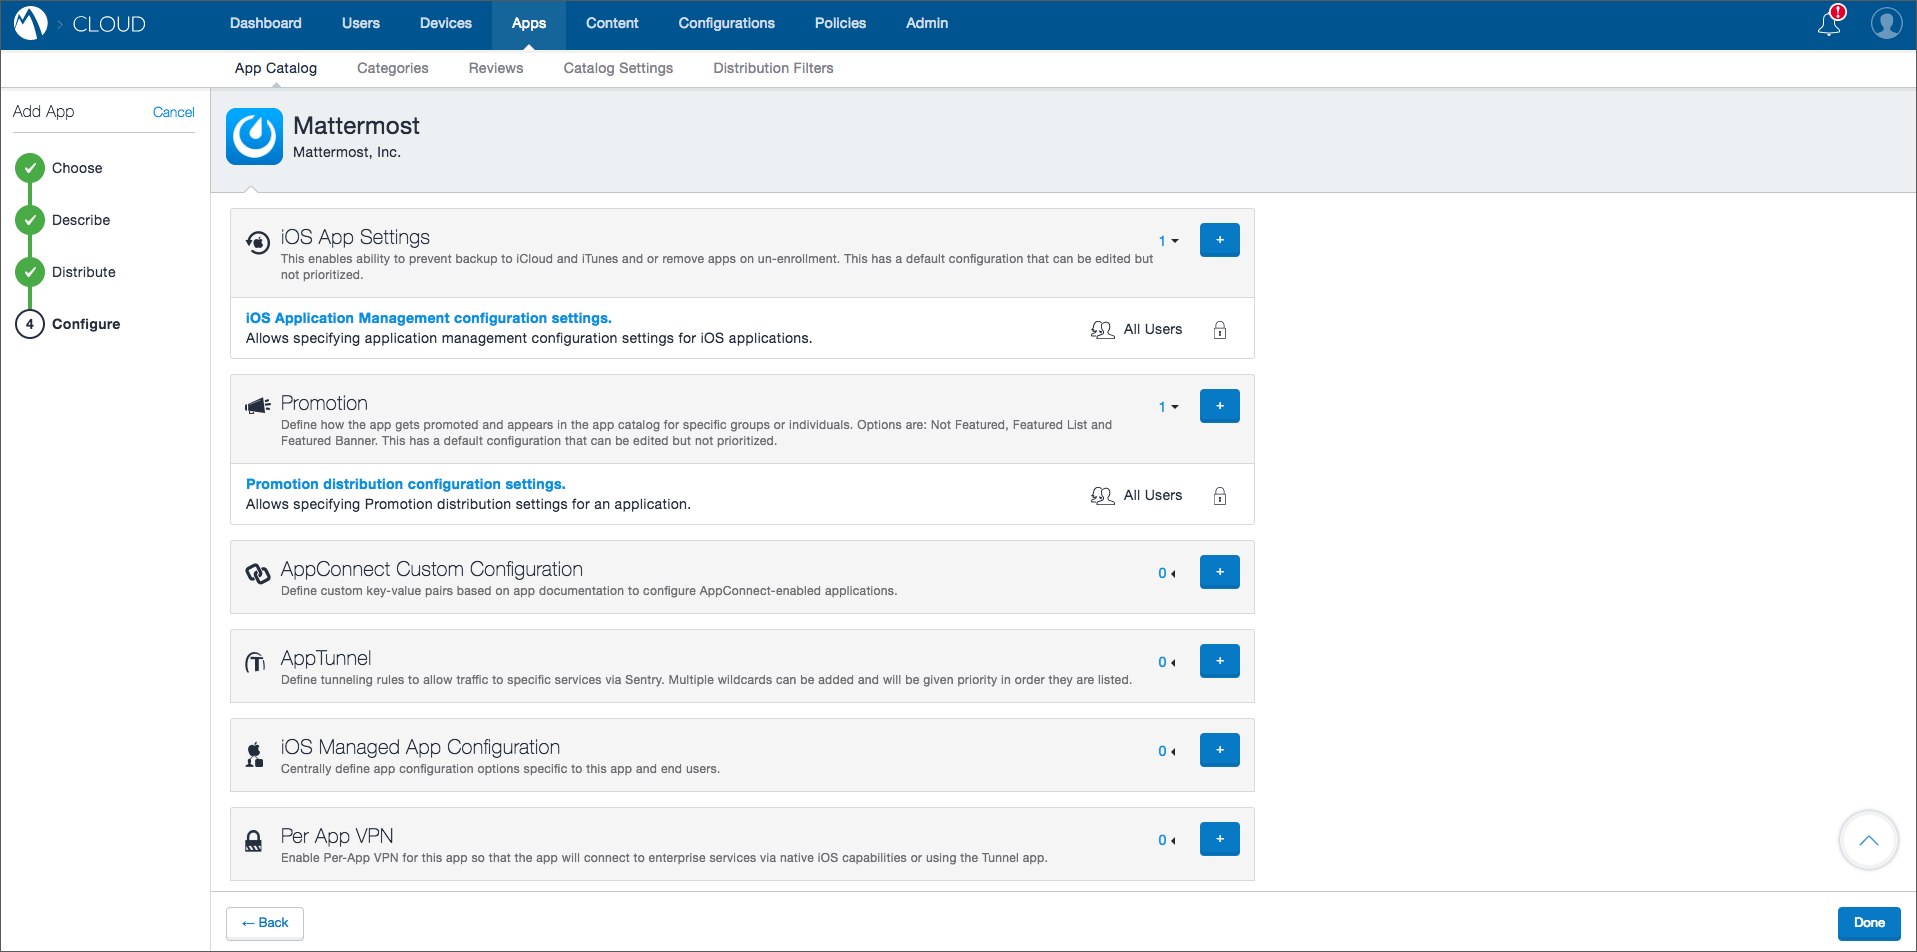
Task: Switch to the Categories tab
Action: (x=393, y=68)
